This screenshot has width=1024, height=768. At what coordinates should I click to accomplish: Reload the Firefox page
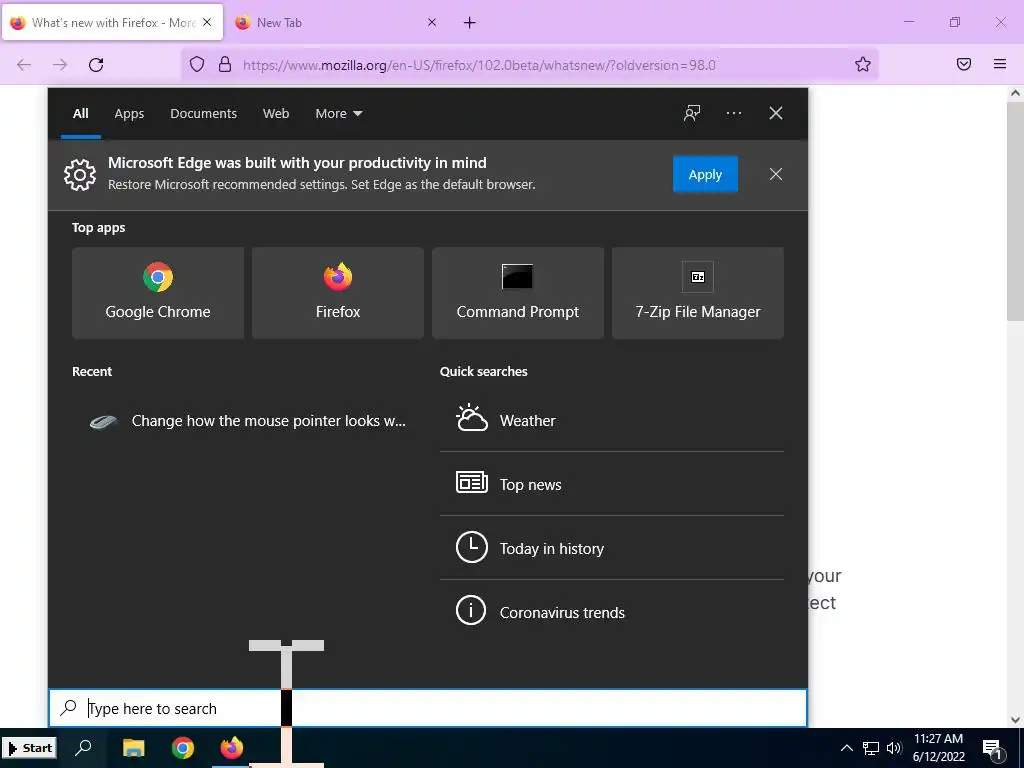point(96,65)
